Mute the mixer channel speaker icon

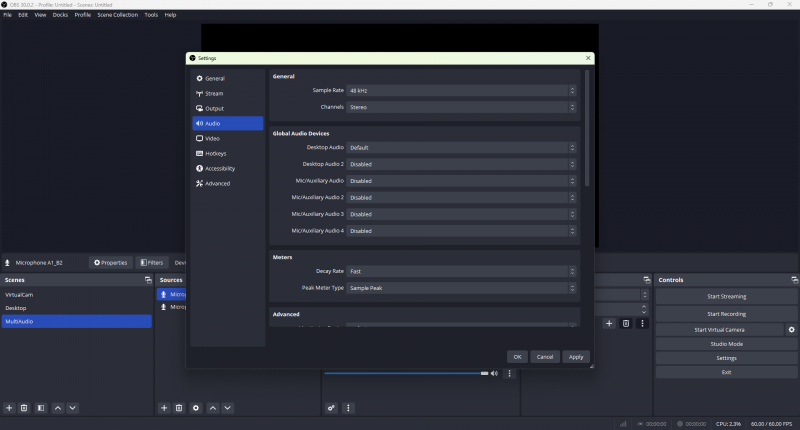(494, 373)
